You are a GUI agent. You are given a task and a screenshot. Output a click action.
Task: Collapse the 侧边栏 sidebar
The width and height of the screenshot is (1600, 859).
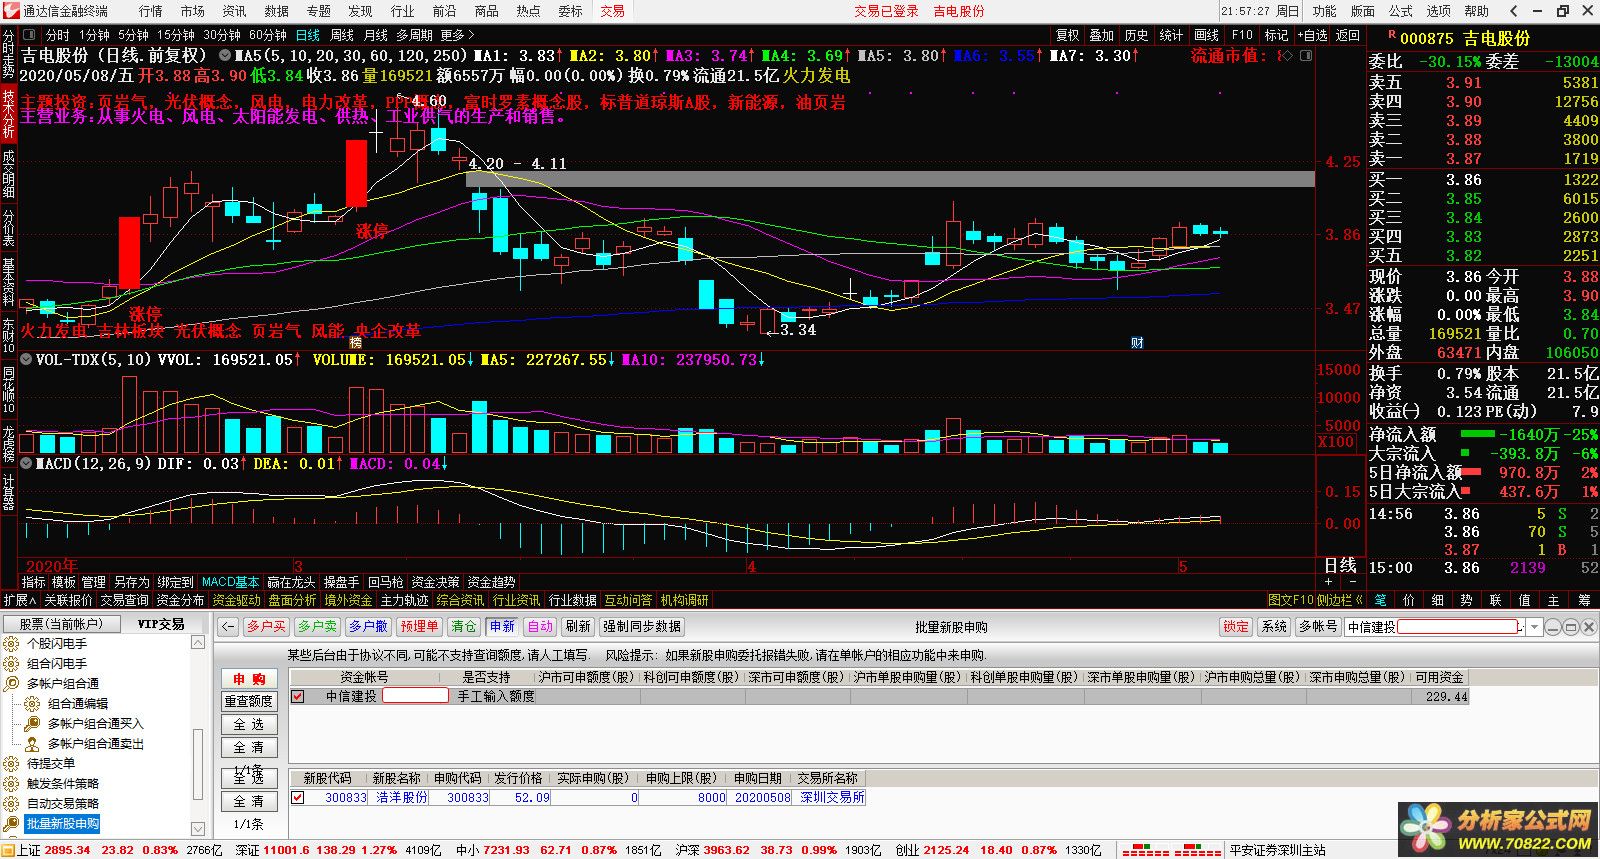coord(1341,600)
